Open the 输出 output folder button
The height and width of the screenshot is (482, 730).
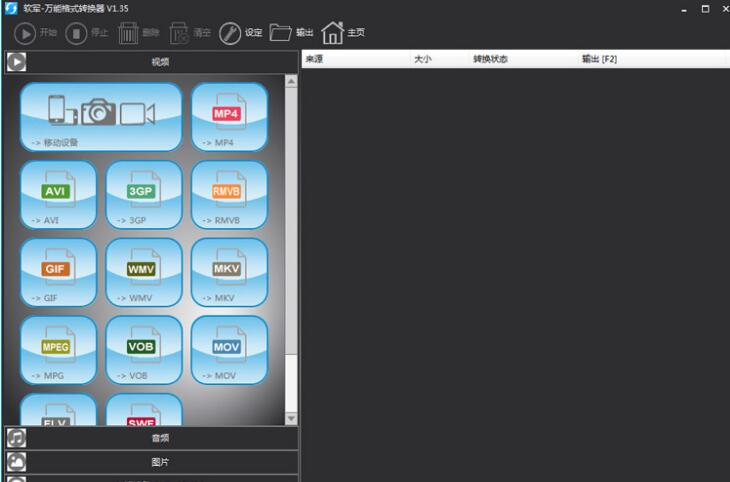[x=291, y=33]
